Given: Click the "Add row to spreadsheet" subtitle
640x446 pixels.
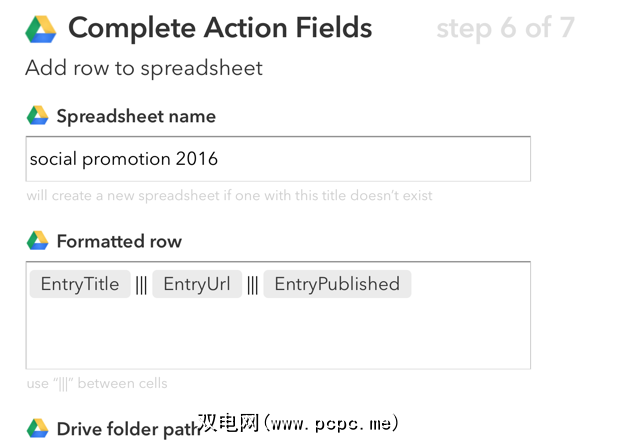Looking at the screenshot, I should tap(144, 69).
